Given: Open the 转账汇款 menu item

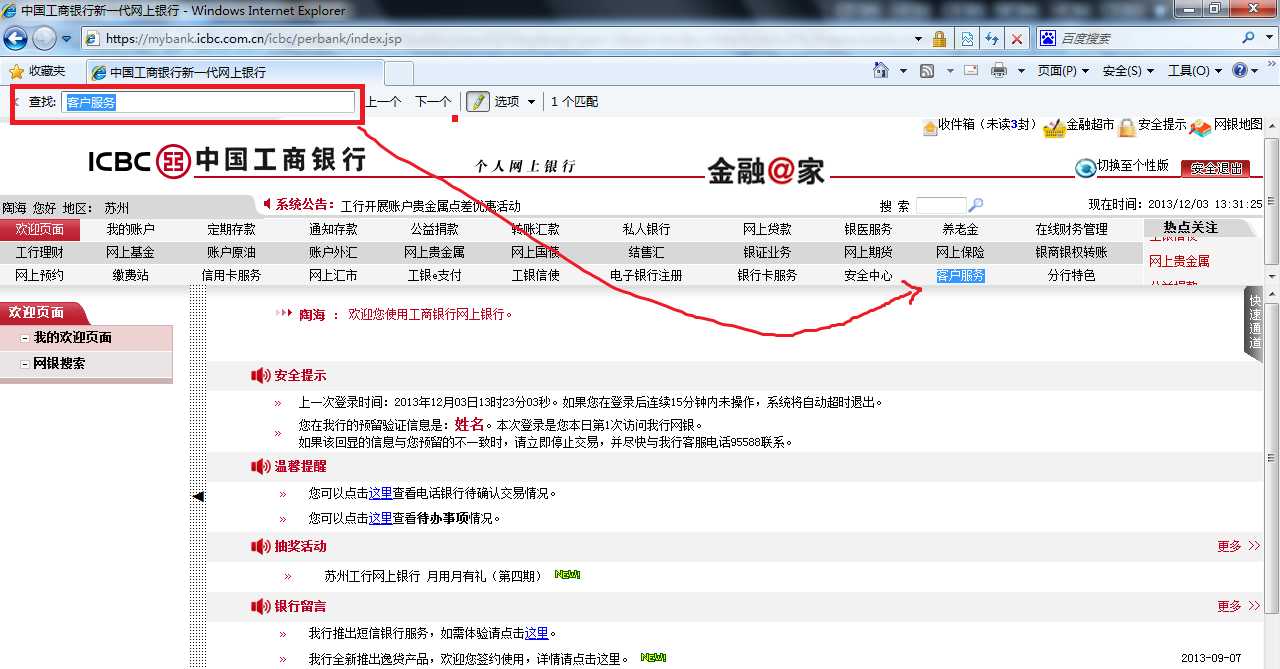Looking at the screenshot, I should click(535, 230).
